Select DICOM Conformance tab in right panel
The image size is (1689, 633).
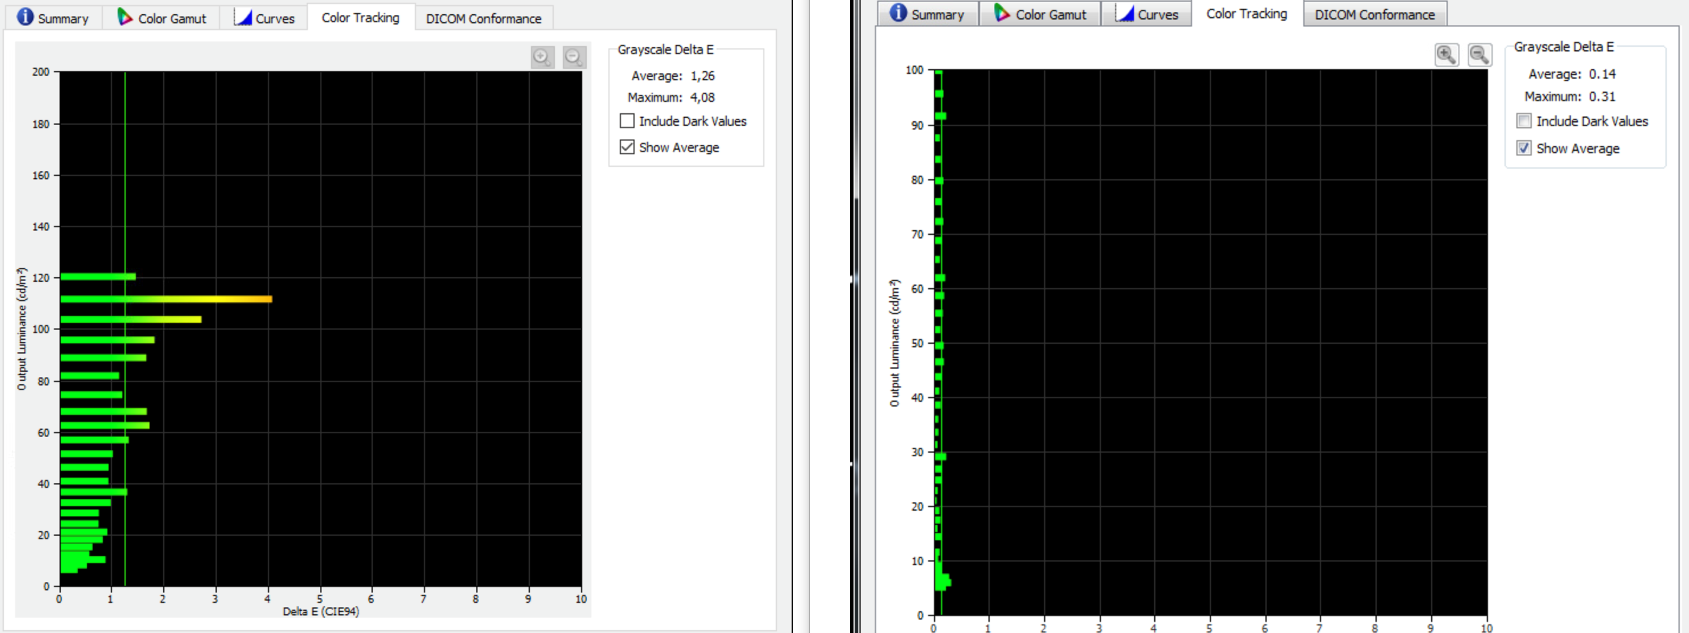[x=1374, y=14]
